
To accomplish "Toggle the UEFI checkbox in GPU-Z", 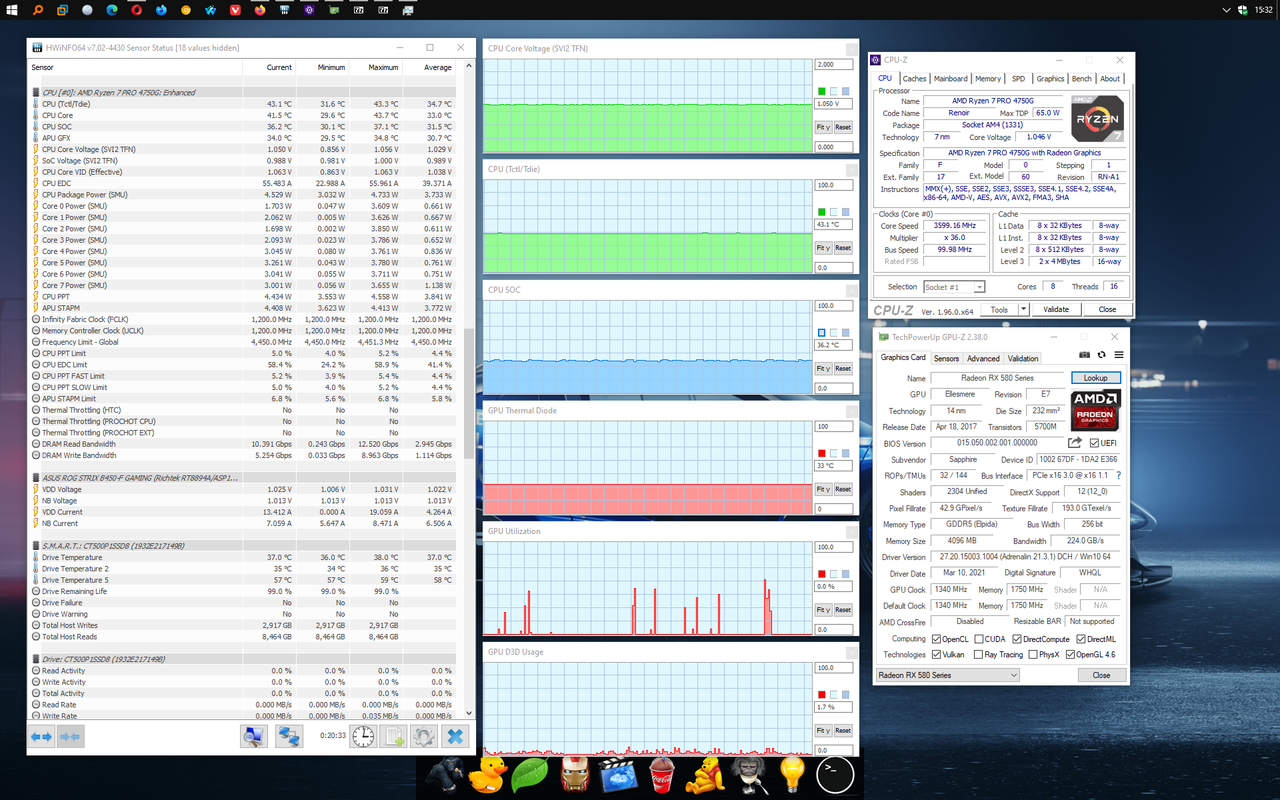I will pyautogui.click(x=1094, y=443).
